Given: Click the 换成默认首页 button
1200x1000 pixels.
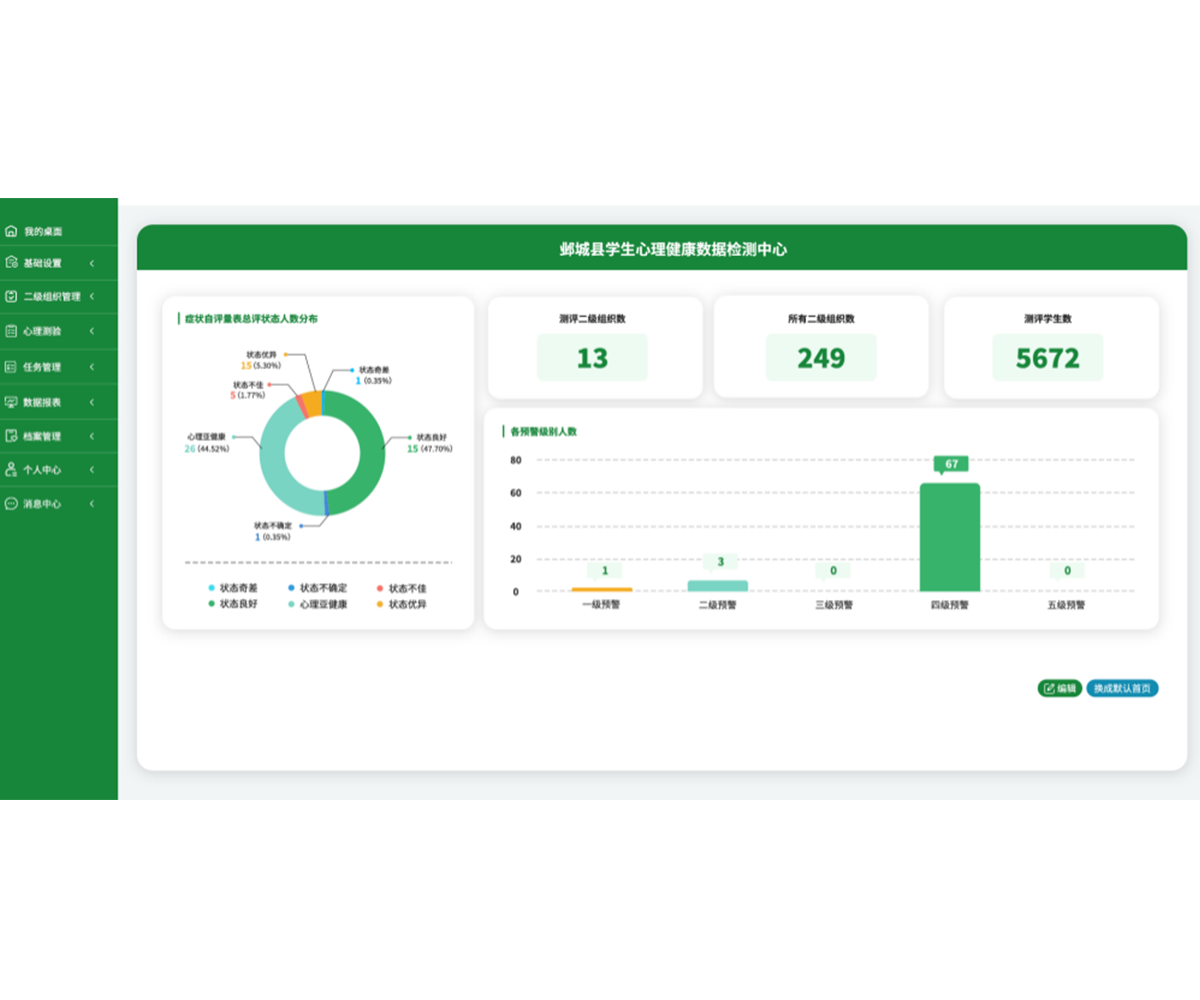Looking at the screenshot, I should coord(1122,688).
